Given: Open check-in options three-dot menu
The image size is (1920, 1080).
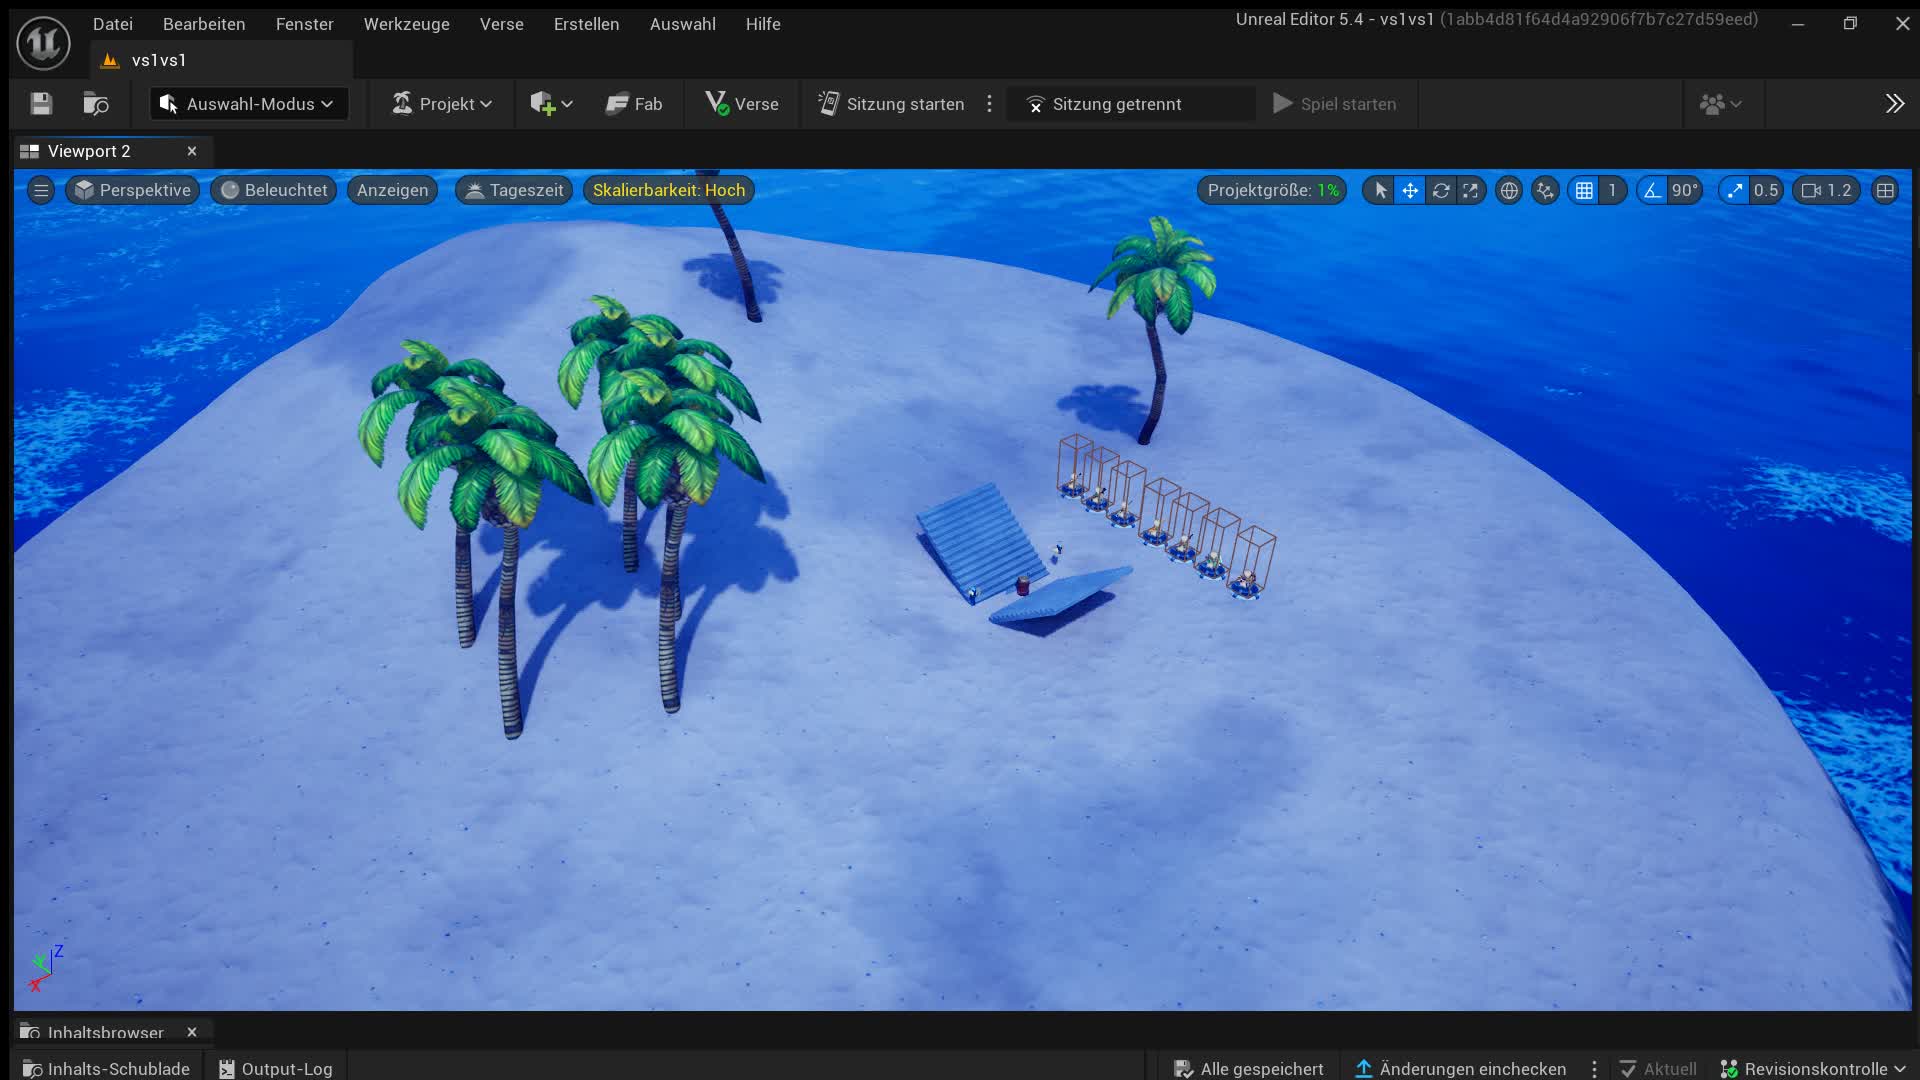Looking at the screenshot, I should pos(1594,1069).
